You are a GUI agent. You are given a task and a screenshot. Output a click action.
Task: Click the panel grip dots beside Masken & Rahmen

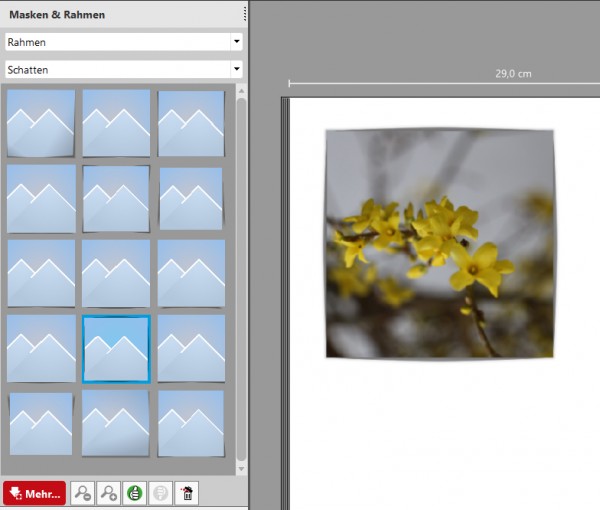[x=245, y=14]
